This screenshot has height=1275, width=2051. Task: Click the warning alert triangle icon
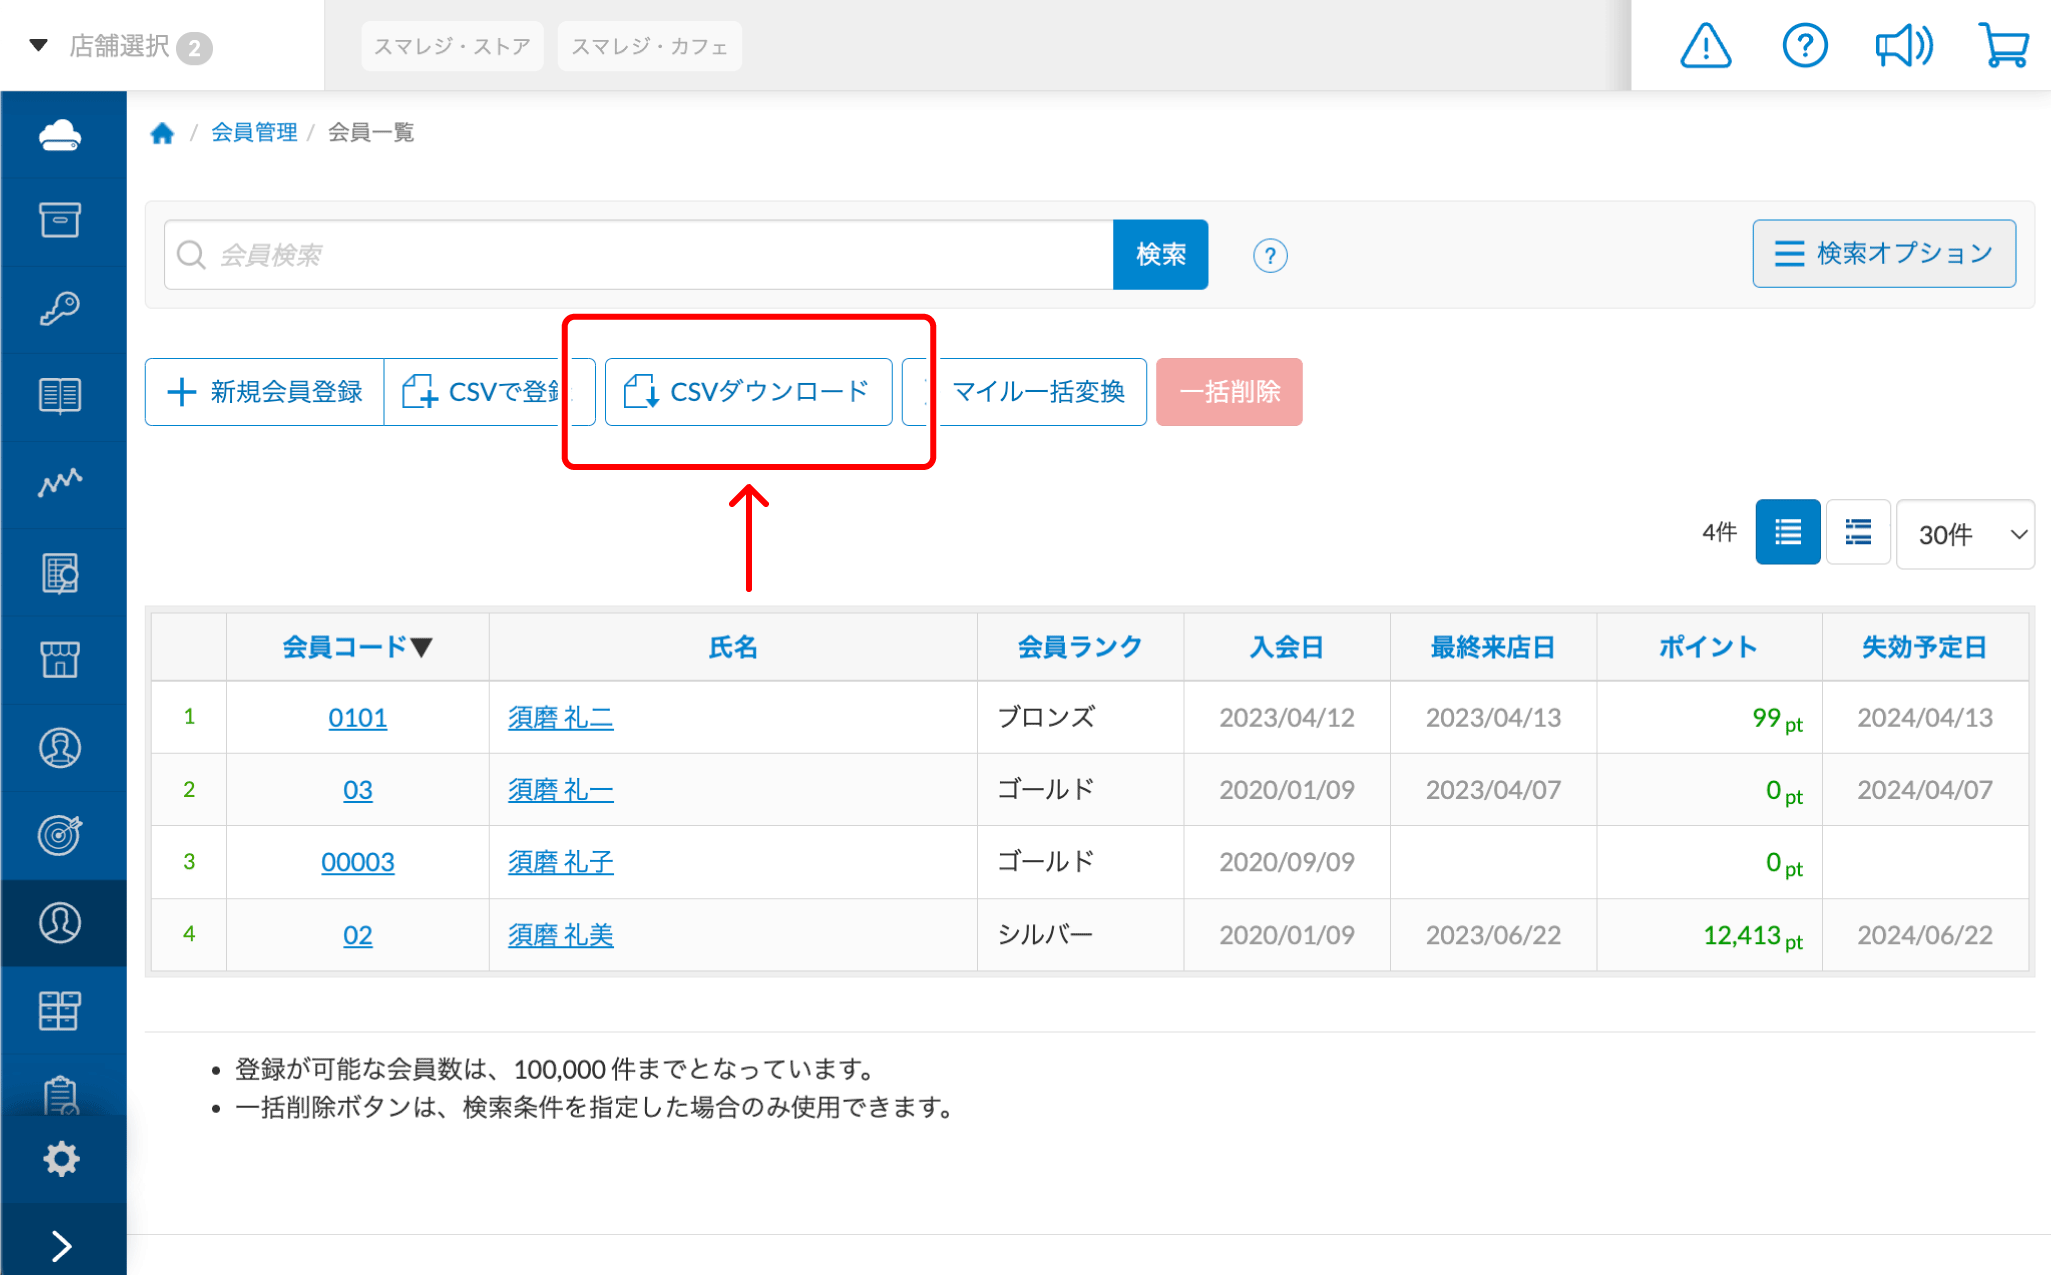pos(1705,46)
